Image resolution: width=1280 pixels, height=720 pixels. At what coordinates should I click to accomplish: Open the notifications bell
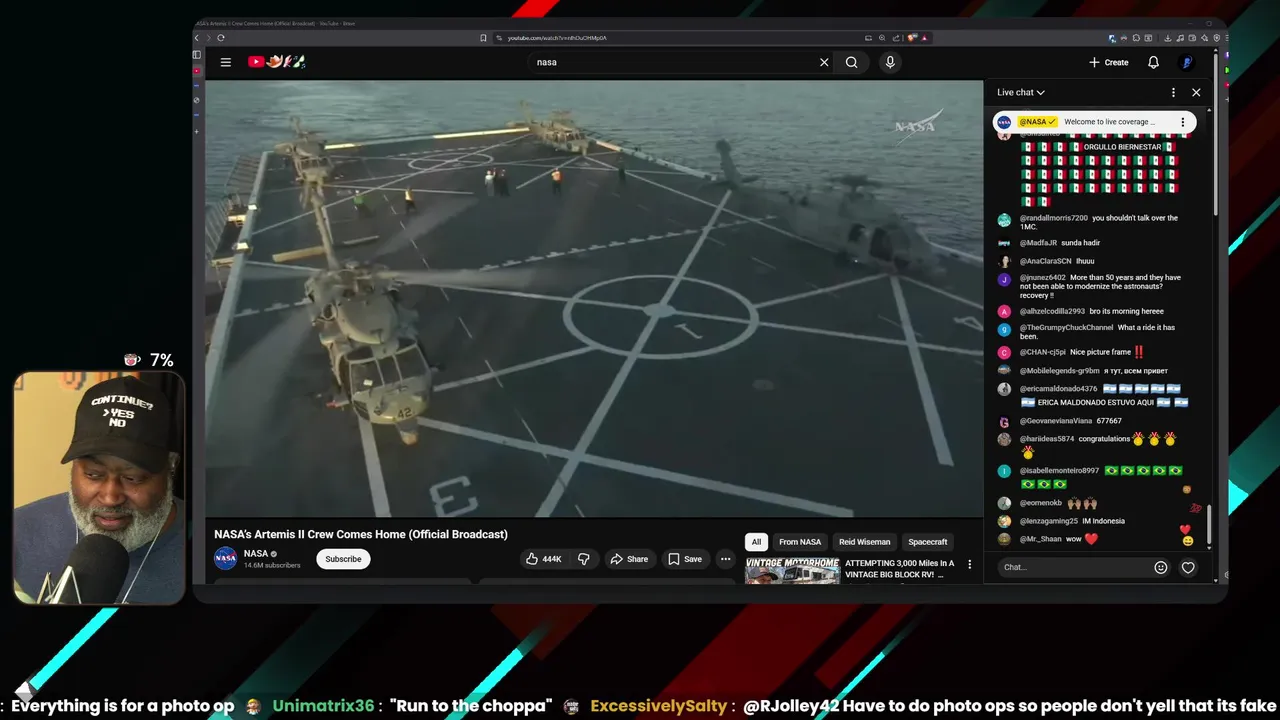(1153, 62)
